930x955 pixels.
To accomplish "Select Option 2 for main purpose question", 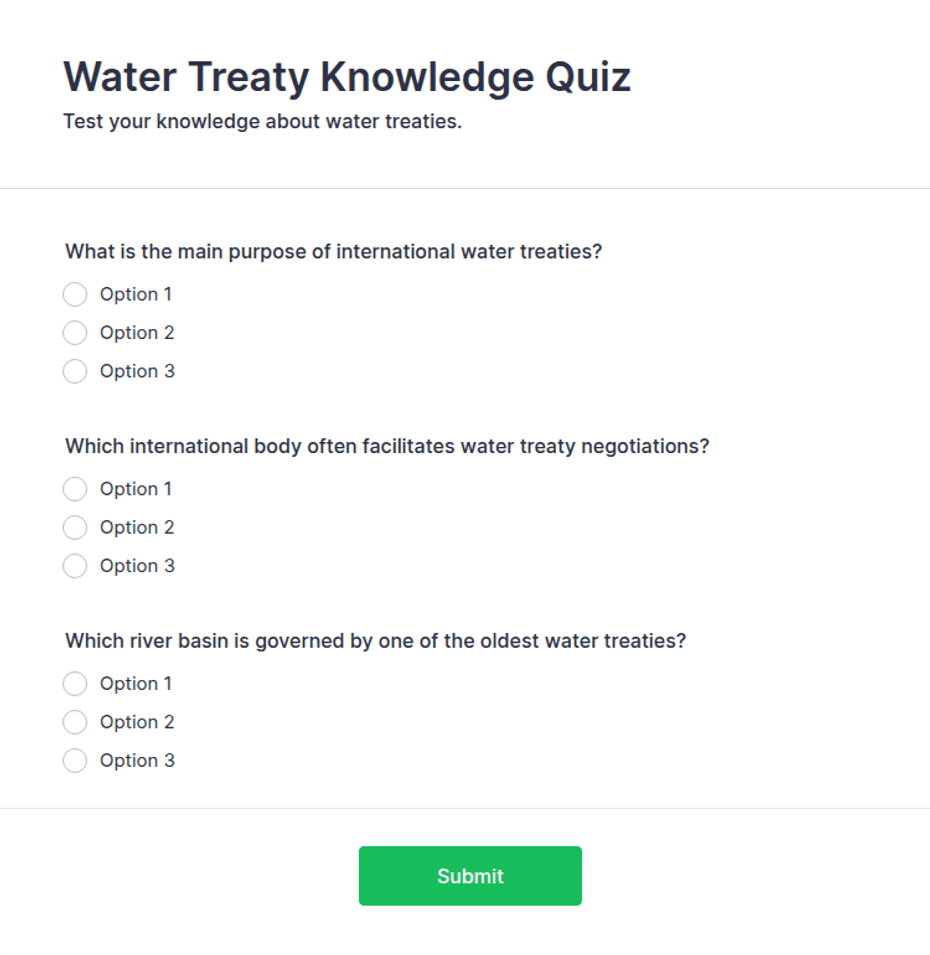I will [x=75, y=333].
